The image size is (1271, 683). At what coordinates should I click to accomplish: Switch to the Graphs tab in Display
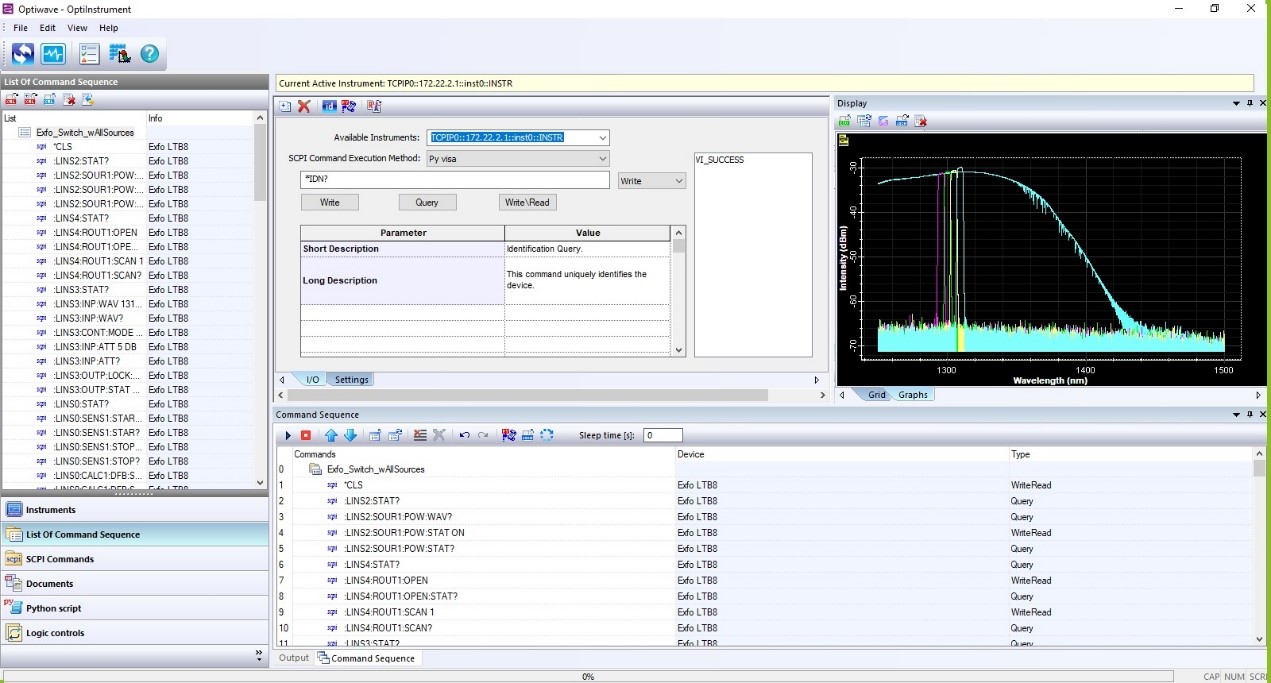coord(913,395)
